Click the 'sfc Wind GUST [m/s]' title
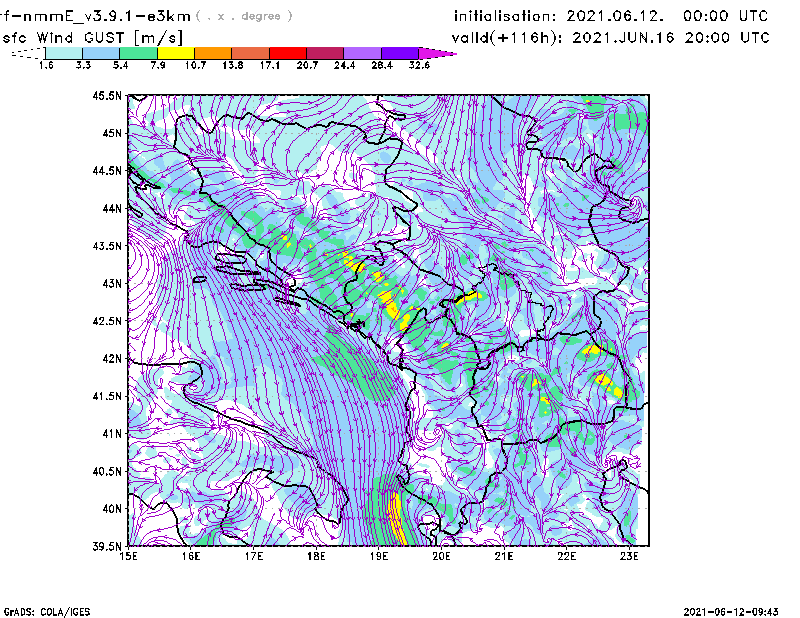 tap(92, 38)
